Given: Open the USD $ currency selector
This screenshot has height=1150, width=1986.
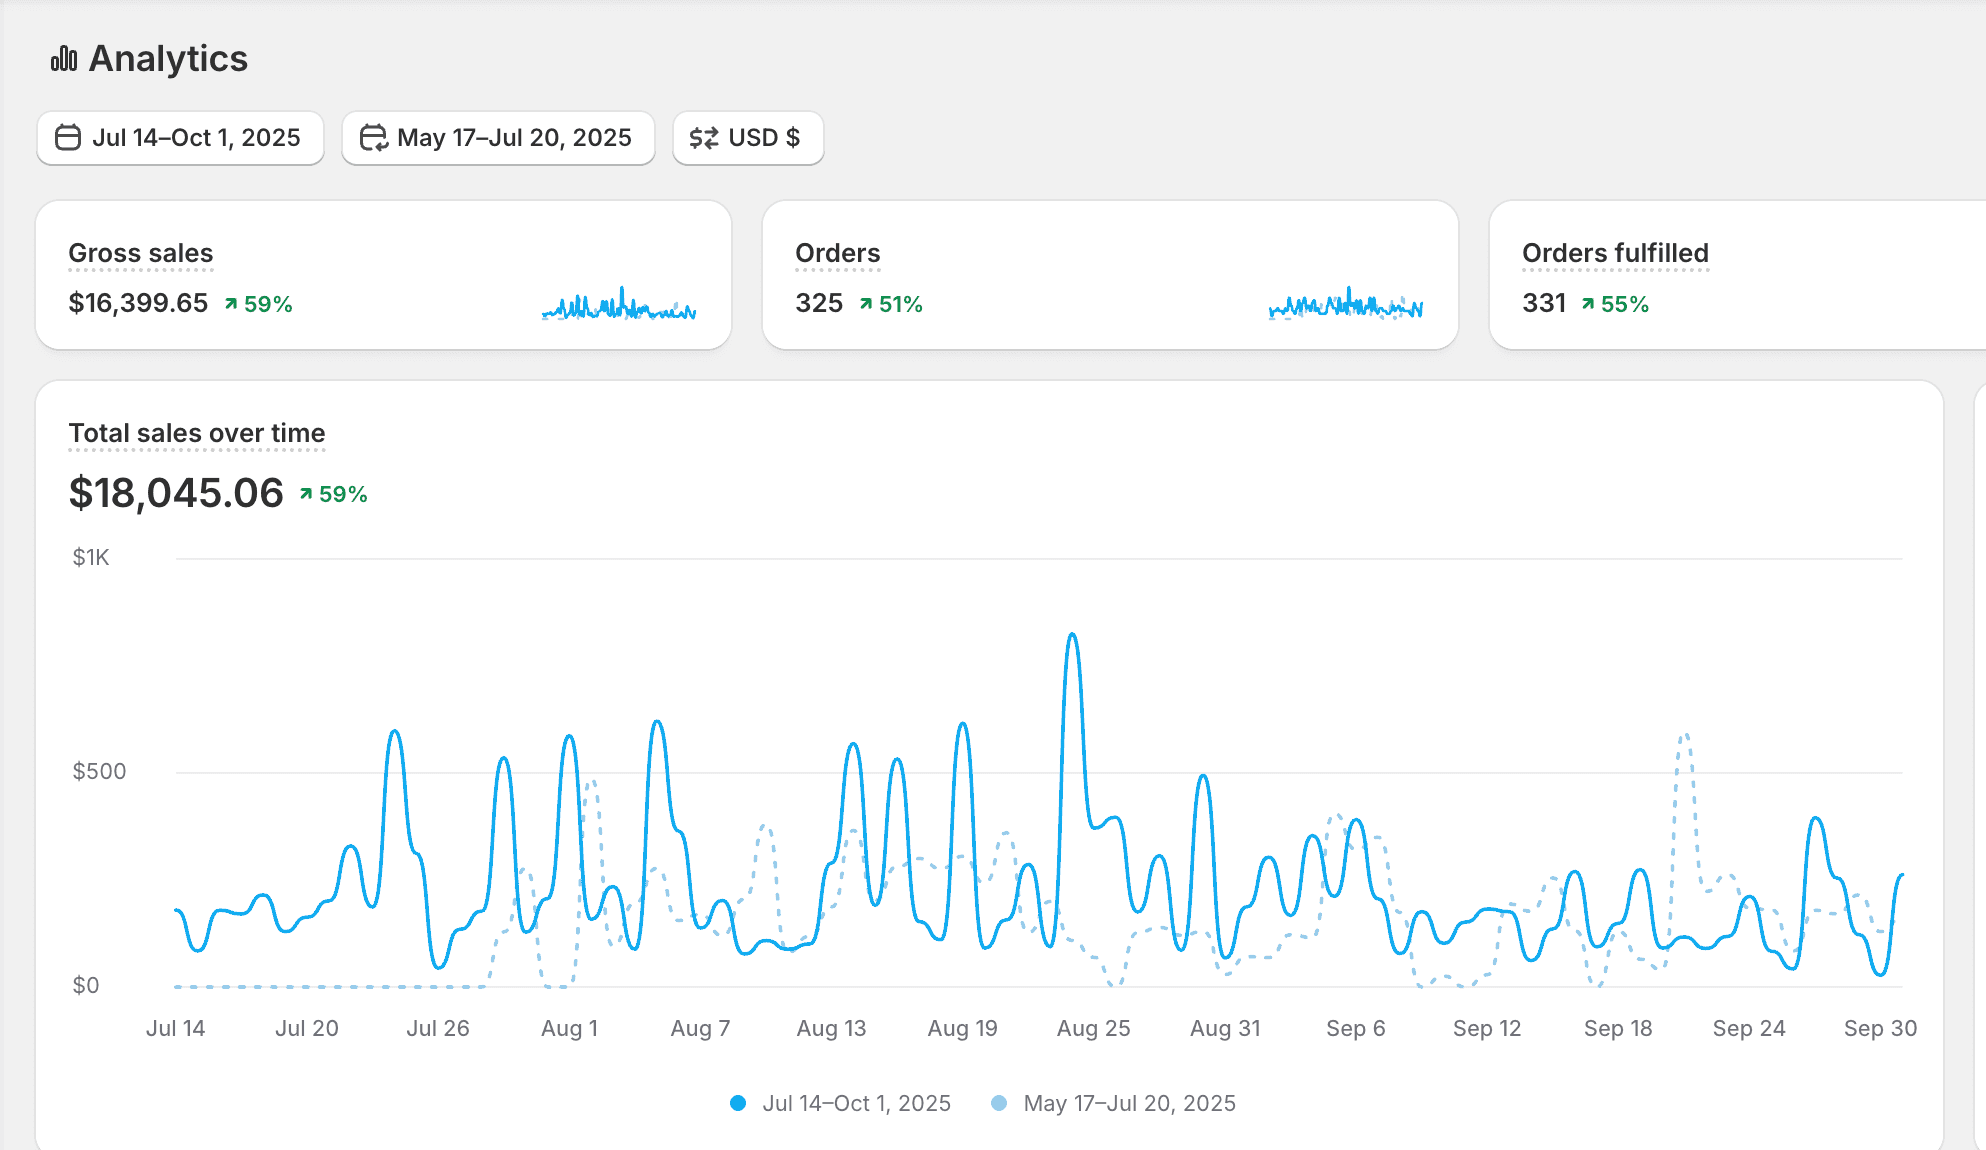Looking at the screenshot, I should (x=763, y=138).
